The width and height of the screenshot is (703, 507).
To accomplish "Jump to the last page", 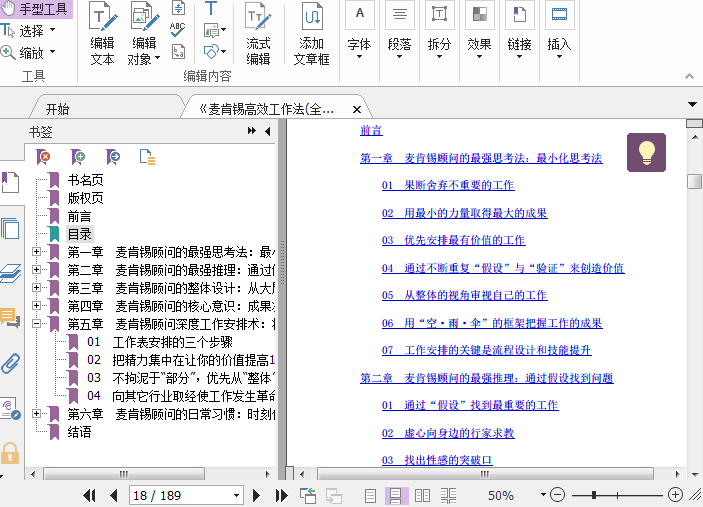I will tap(282, 495).
